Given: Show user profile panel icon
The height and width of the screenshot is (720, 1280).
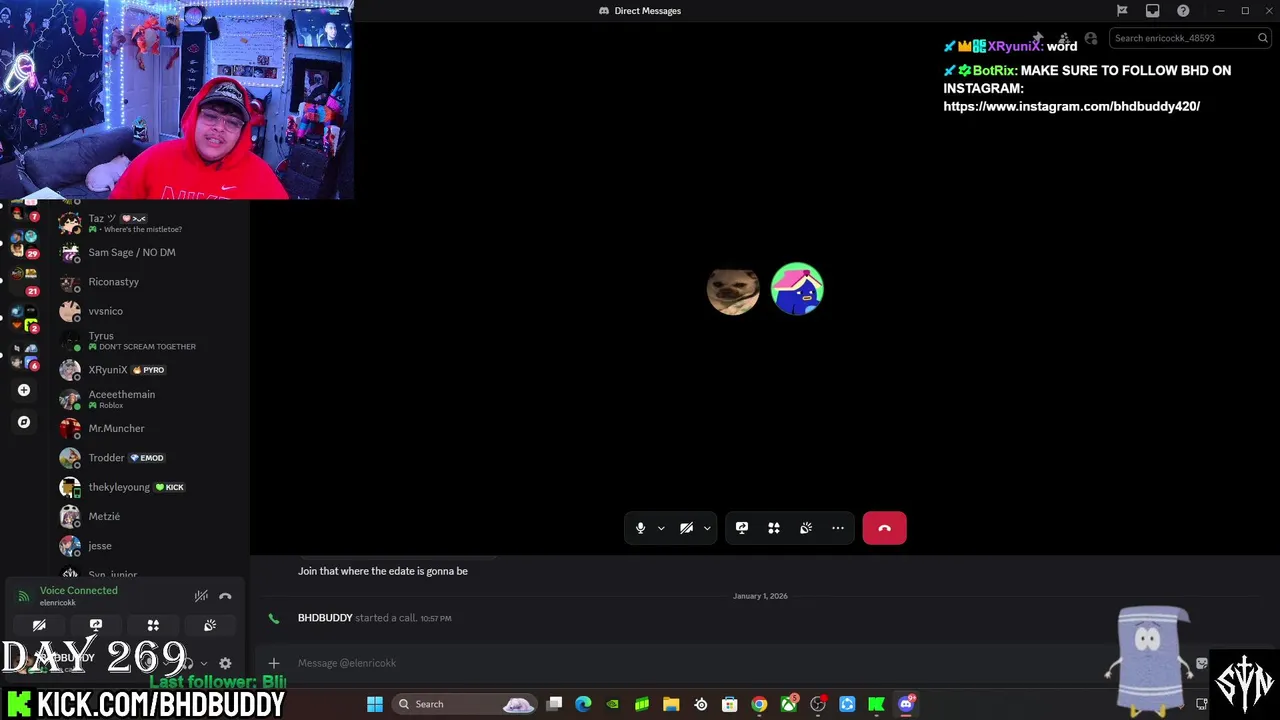Looking at the screenshot, I should [1091, 38].
